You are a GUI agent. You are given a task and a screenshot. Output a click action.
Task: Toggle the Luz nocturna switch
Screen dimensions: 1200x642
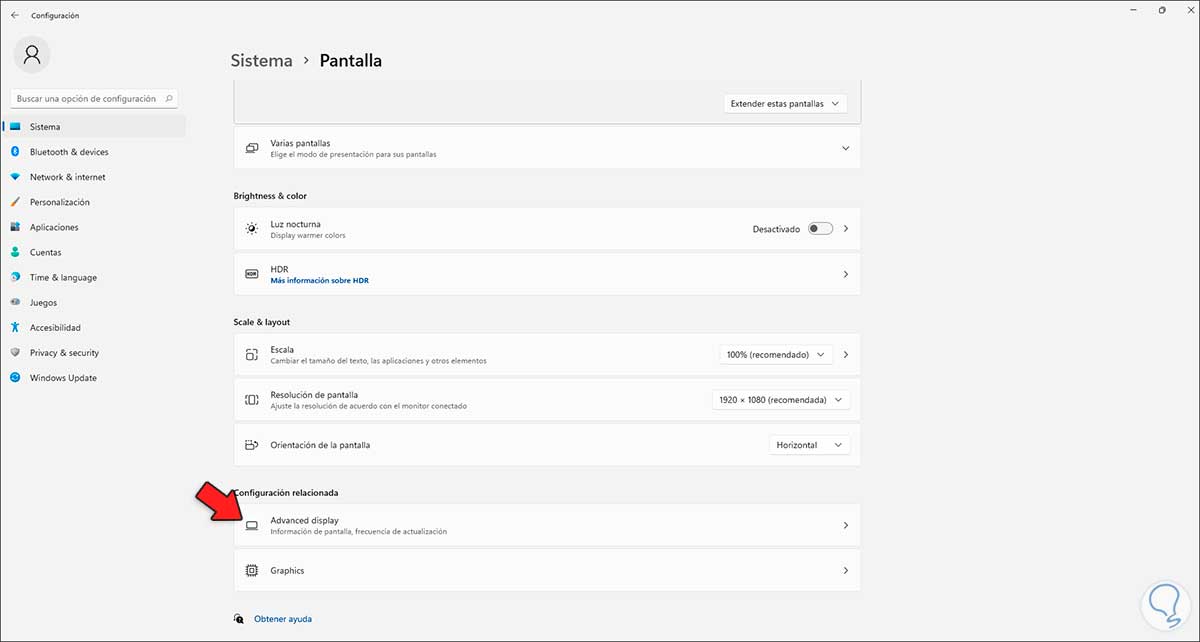click(820, 229)
